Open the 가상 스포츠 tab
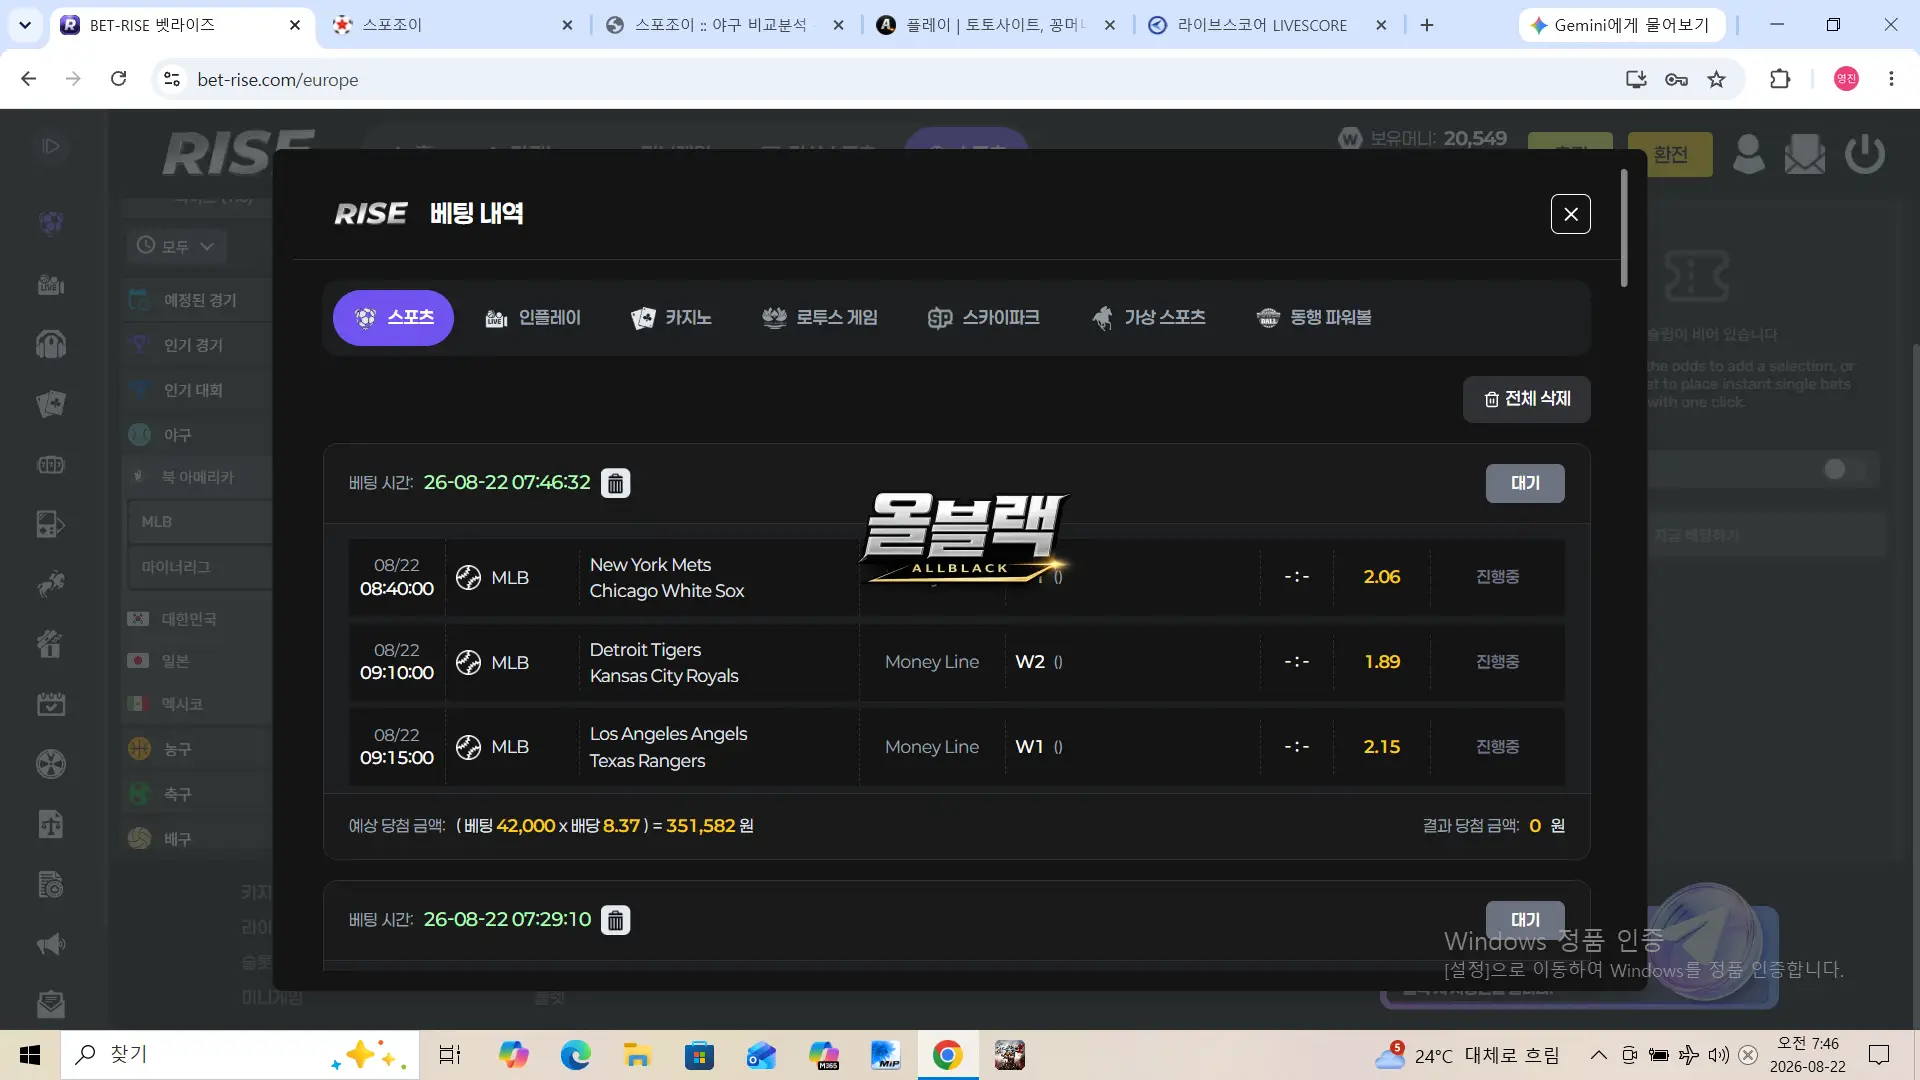The height and width of the screenshot is (1080, 1920). (1148, 318)
